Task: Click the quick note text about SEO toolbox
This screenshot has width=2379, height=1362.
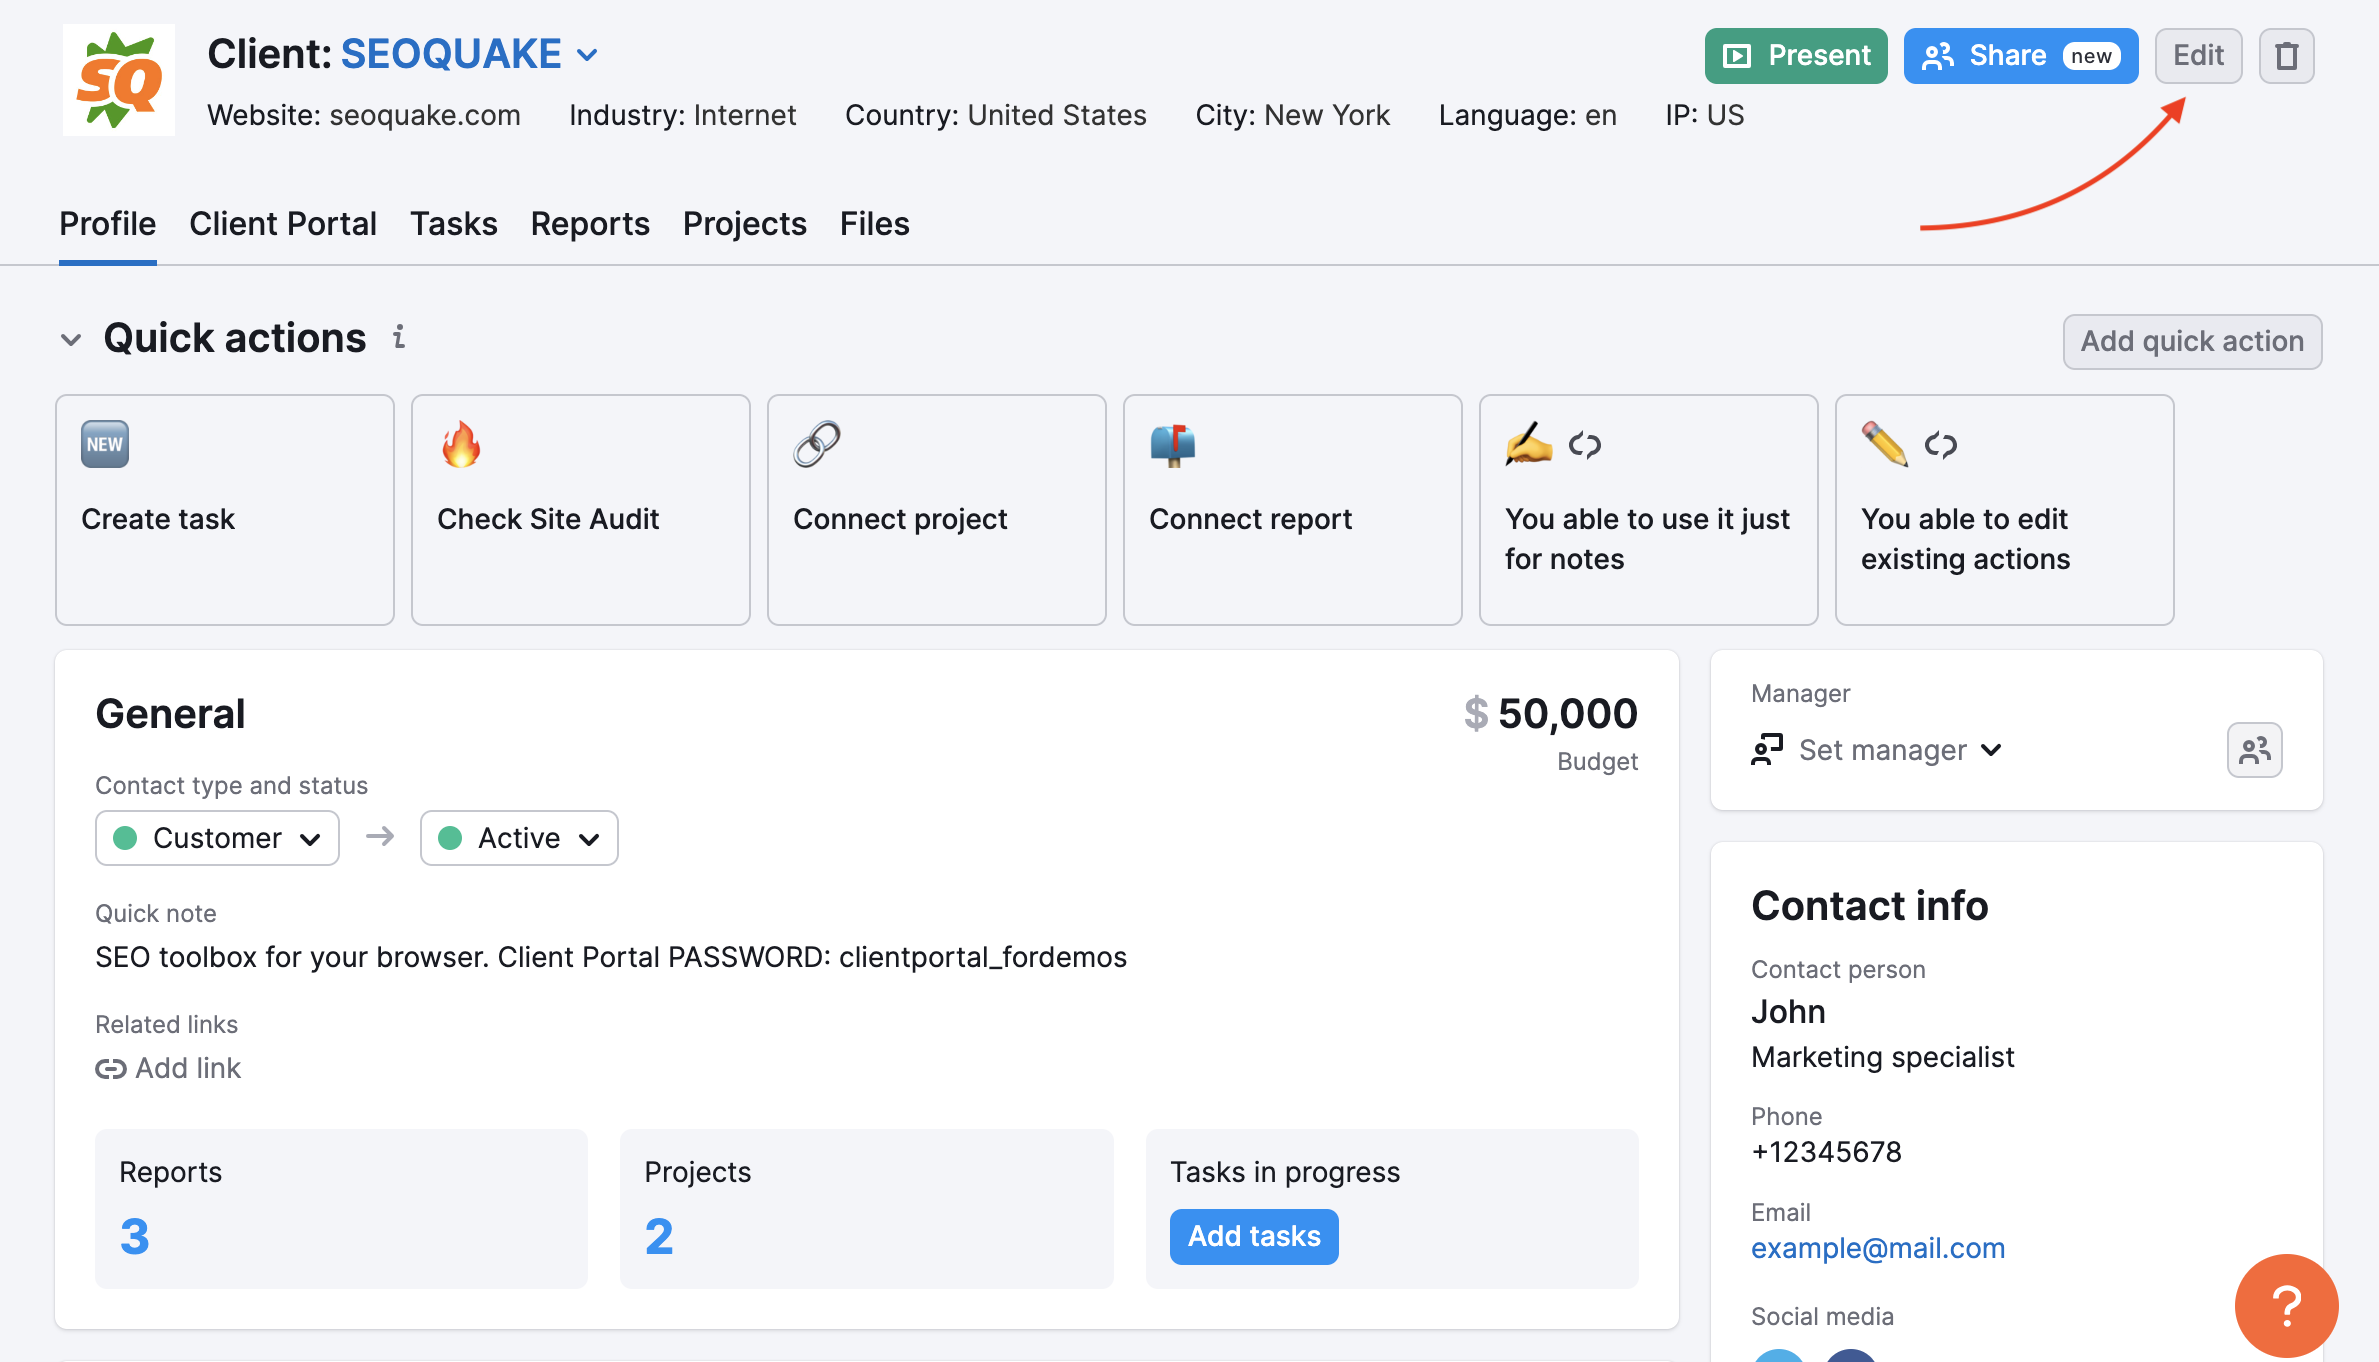Action: point(611,957)
